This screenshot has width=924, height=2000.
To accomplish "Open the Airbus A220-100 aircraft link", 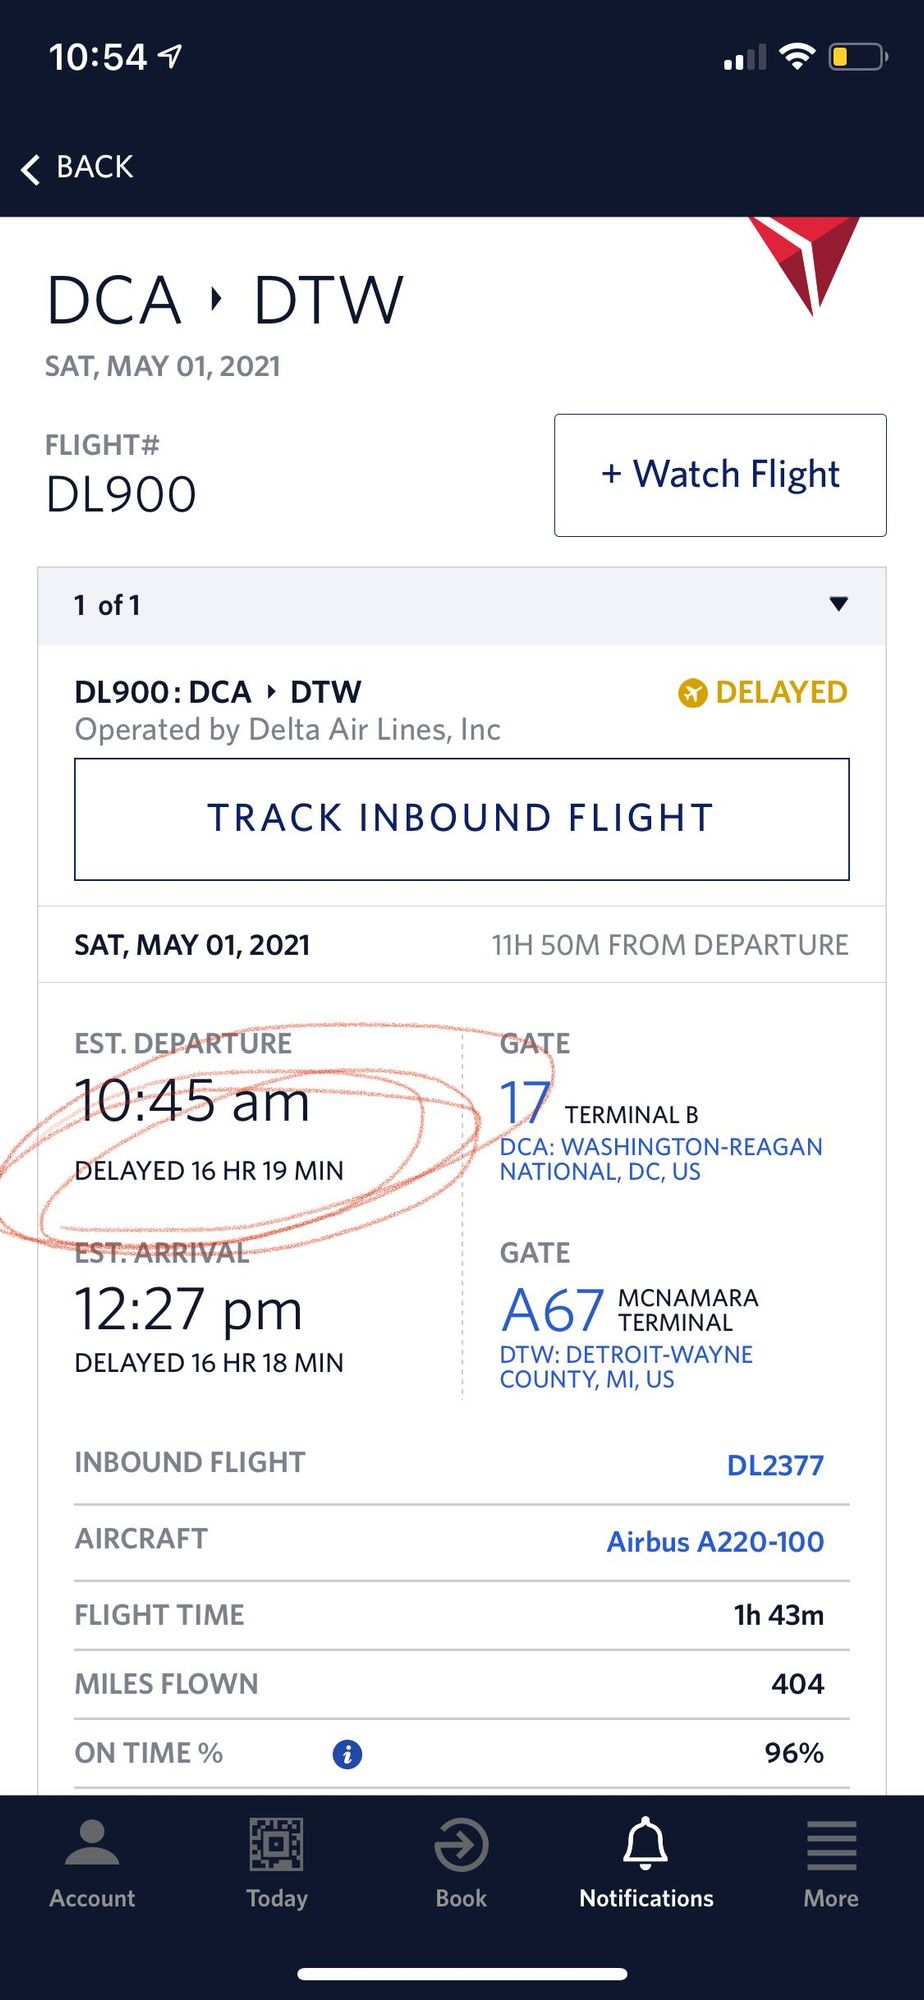I will click(x=715, y=1541).
